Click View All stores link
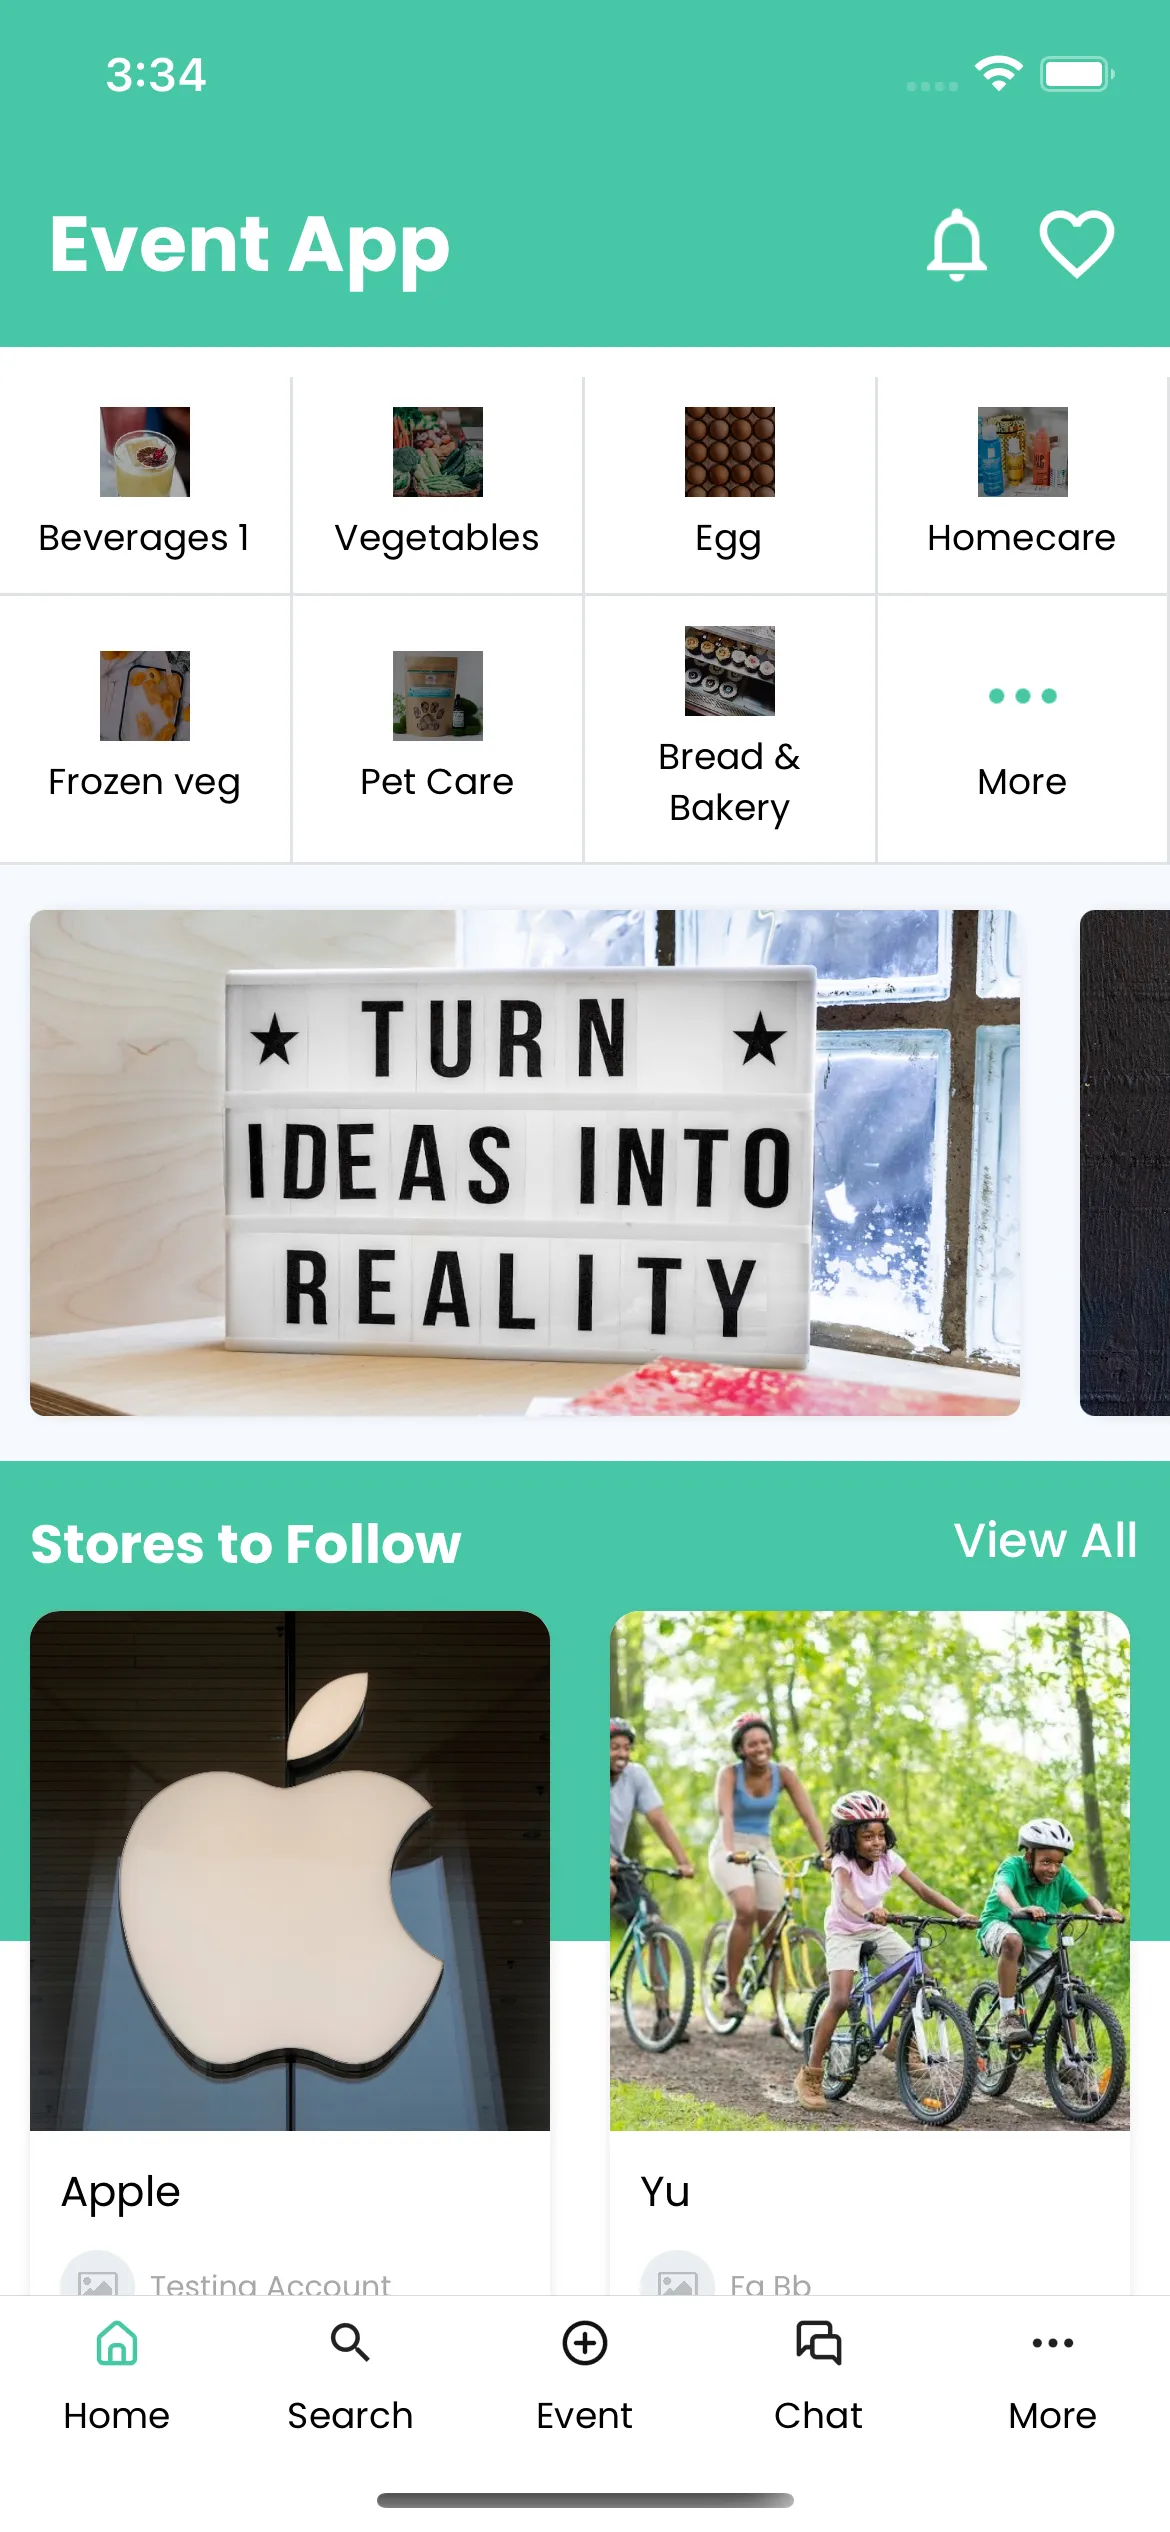The image size is (1170, 2532). click(x=1045, y=1541)
